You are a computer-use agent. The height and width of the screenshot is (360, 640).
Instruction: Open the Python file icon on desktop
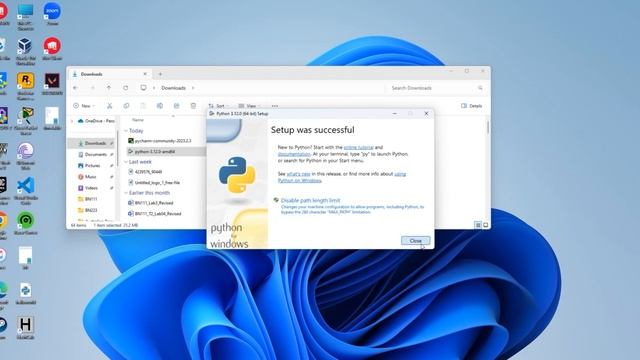tap(25, 293)
